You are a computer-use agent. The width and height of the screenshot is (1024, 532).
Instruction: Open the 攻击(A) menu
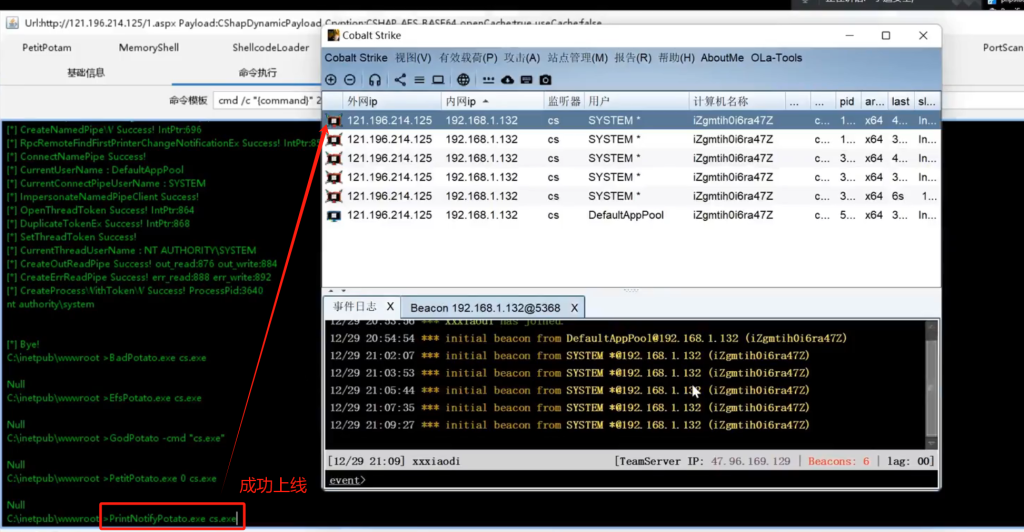[522, 57]
